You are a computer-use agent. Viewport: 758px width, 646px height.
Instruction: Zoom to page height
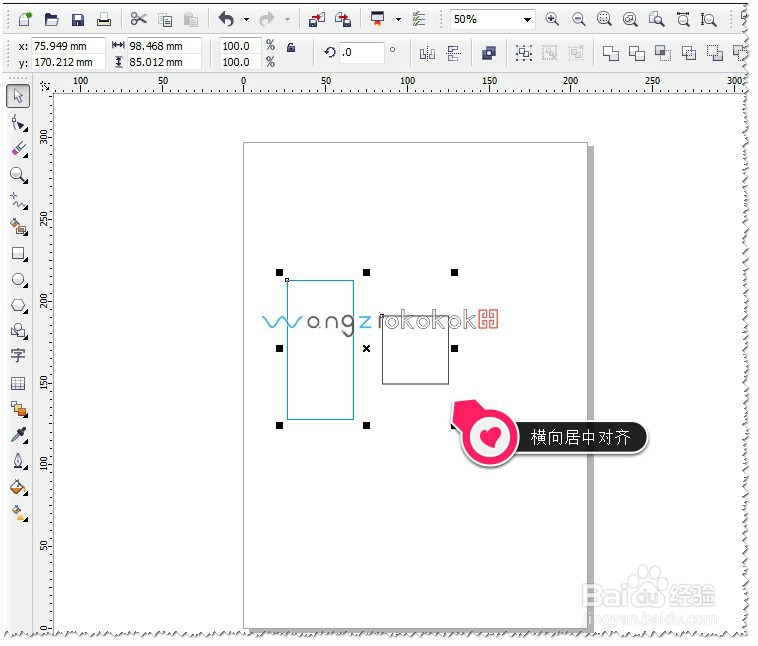pyautogui.click(x=709, y=19)
